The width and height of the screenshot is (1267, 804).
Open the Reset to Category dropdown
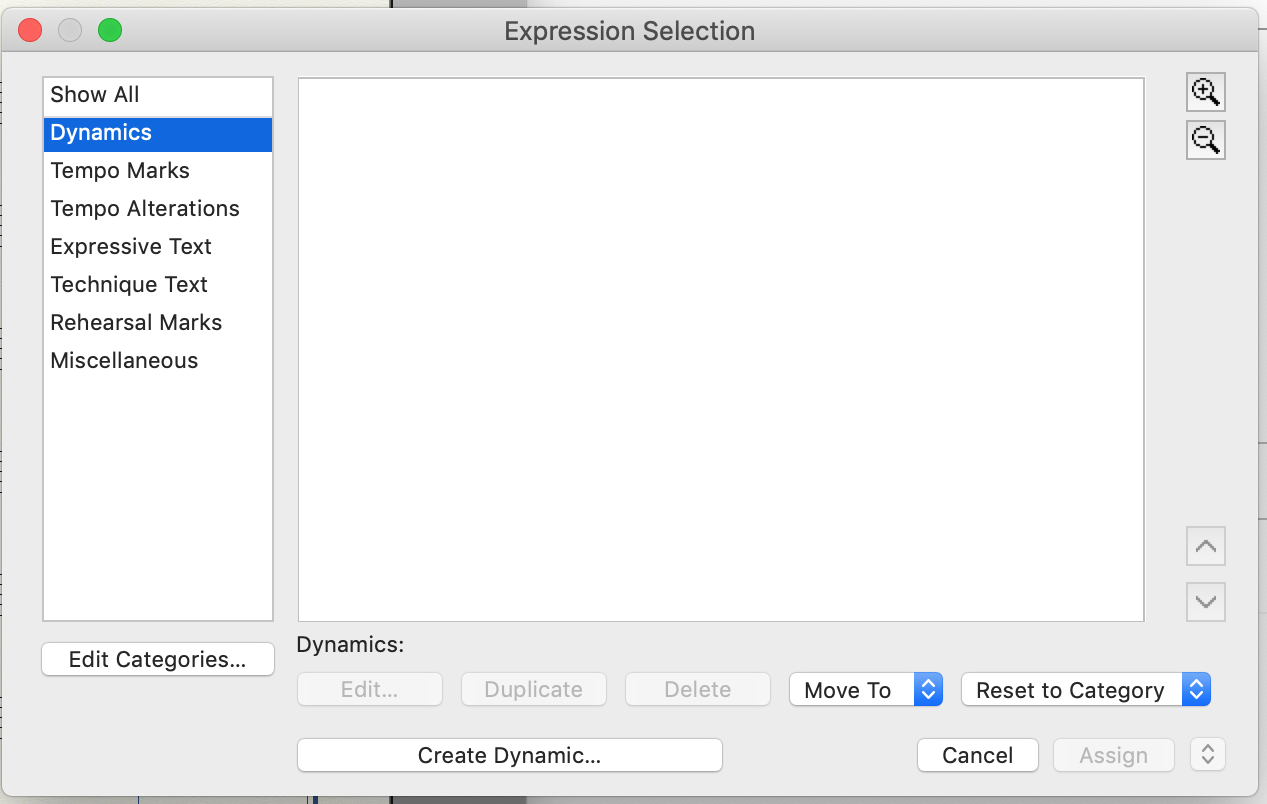coord(1085,690)
